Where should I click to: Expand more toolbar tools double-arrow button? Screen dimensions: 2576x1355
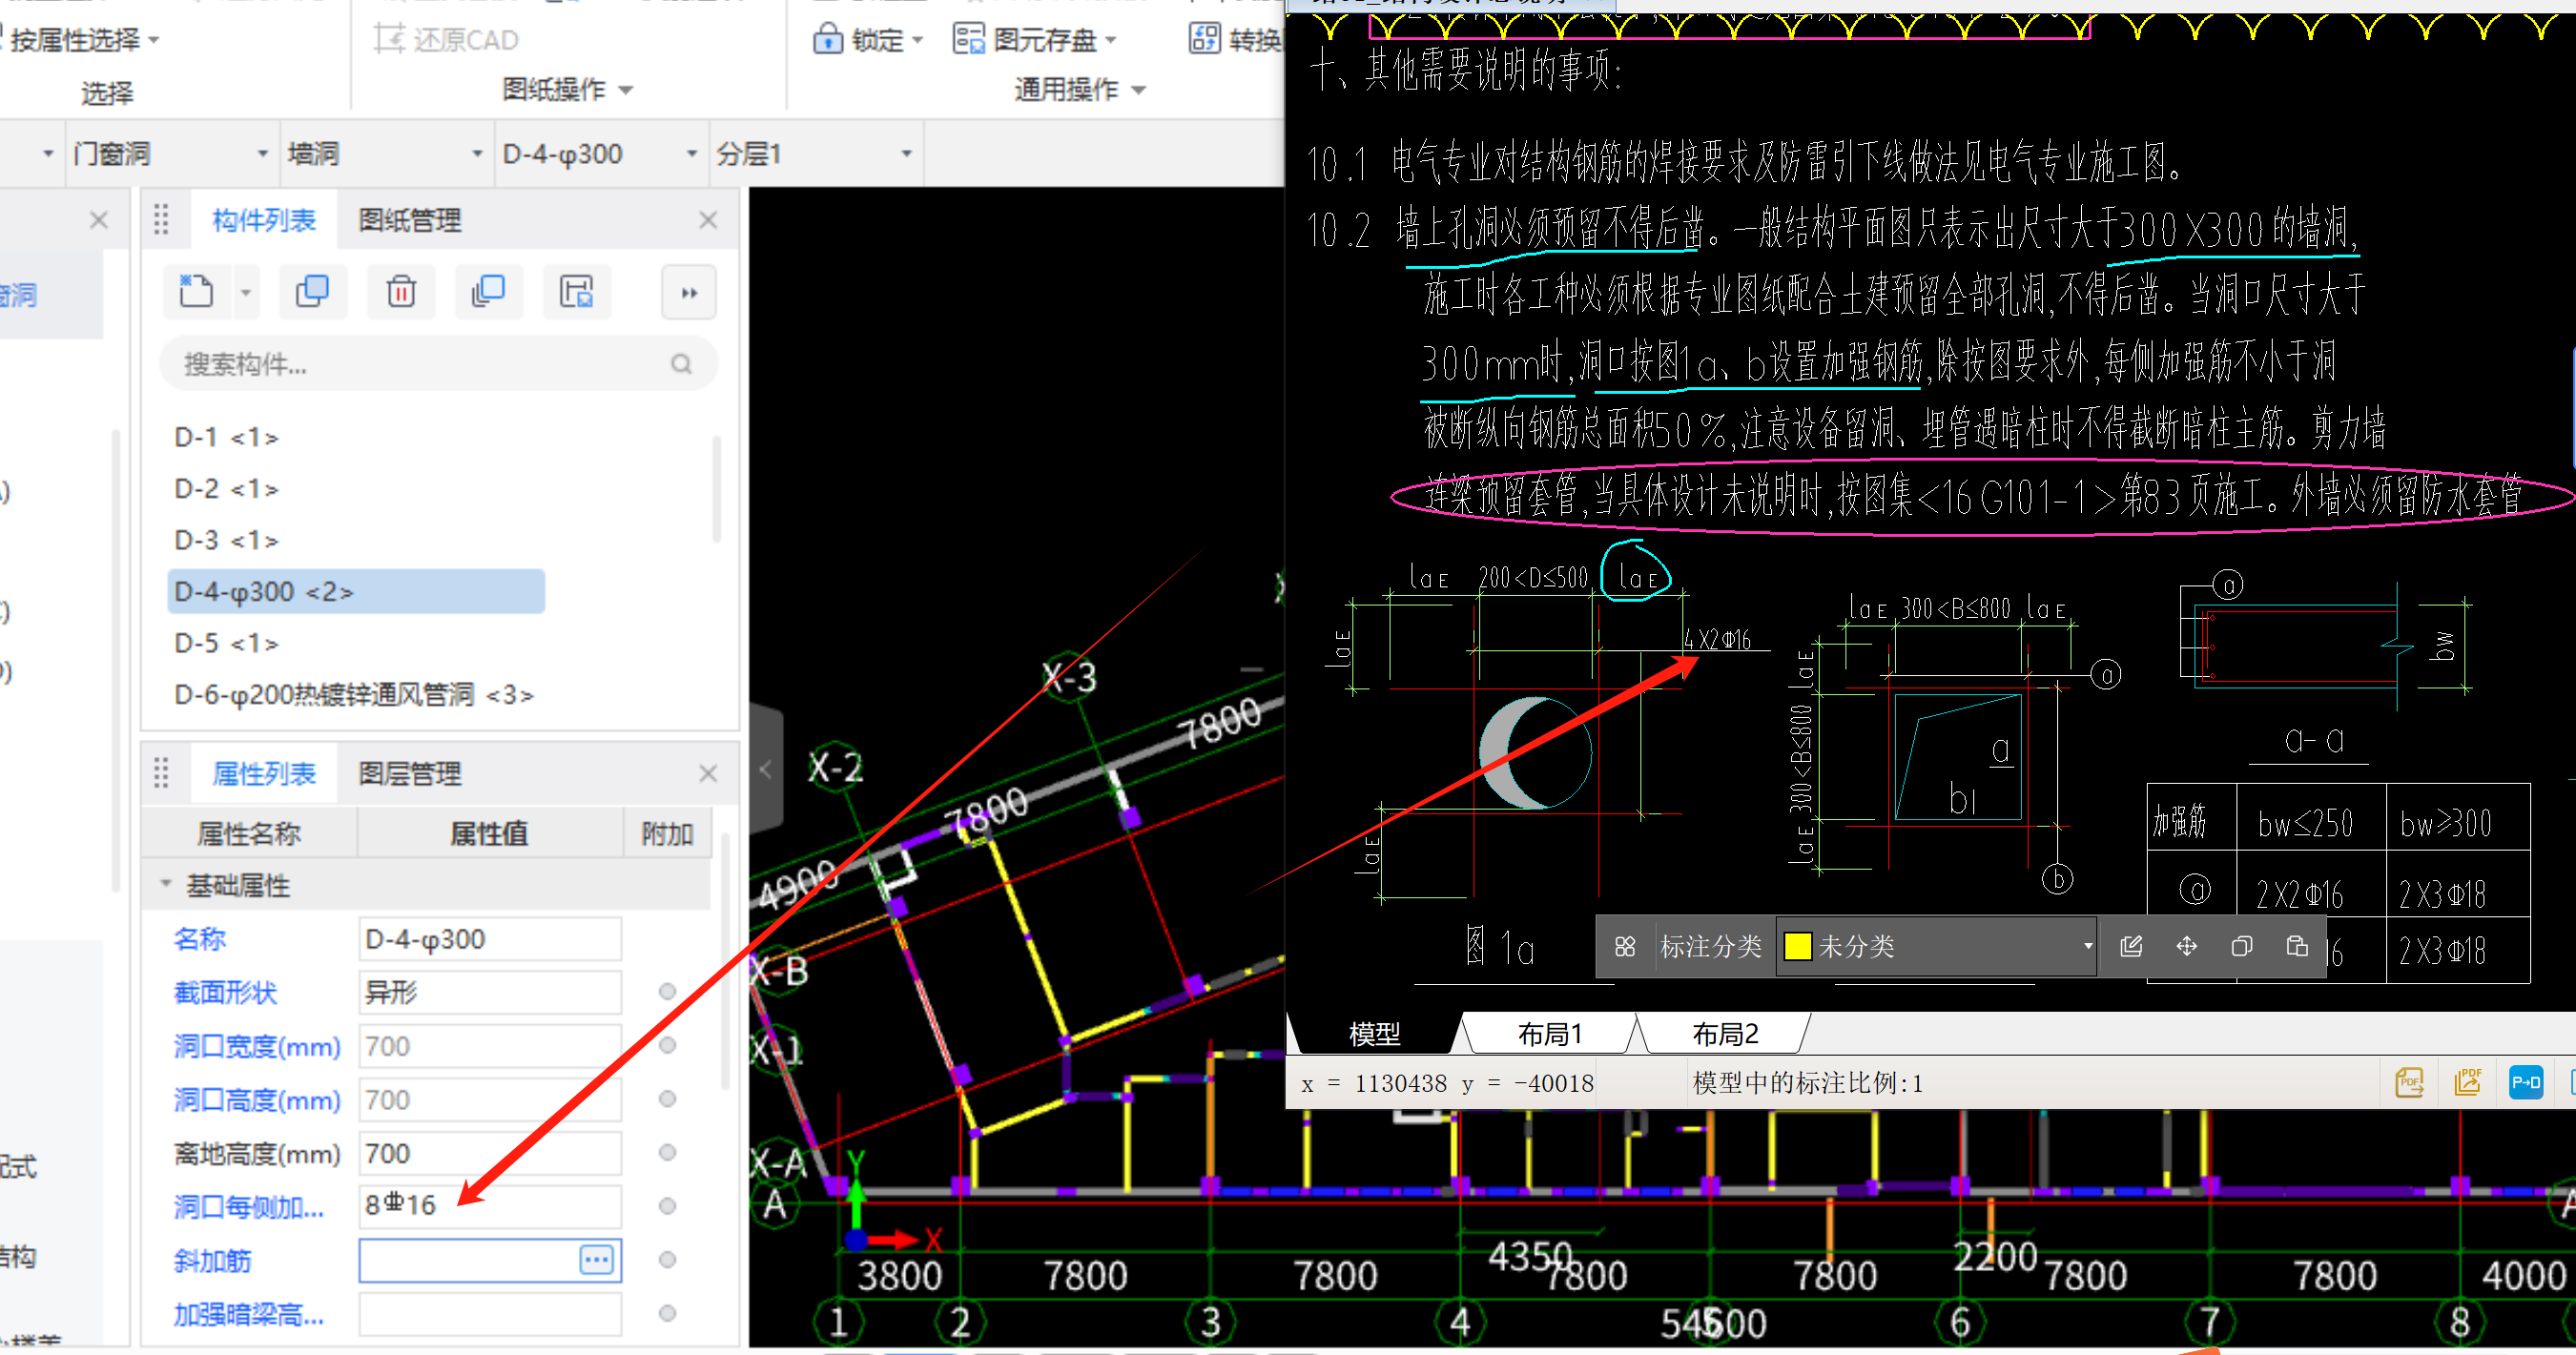tap(689, 292)
